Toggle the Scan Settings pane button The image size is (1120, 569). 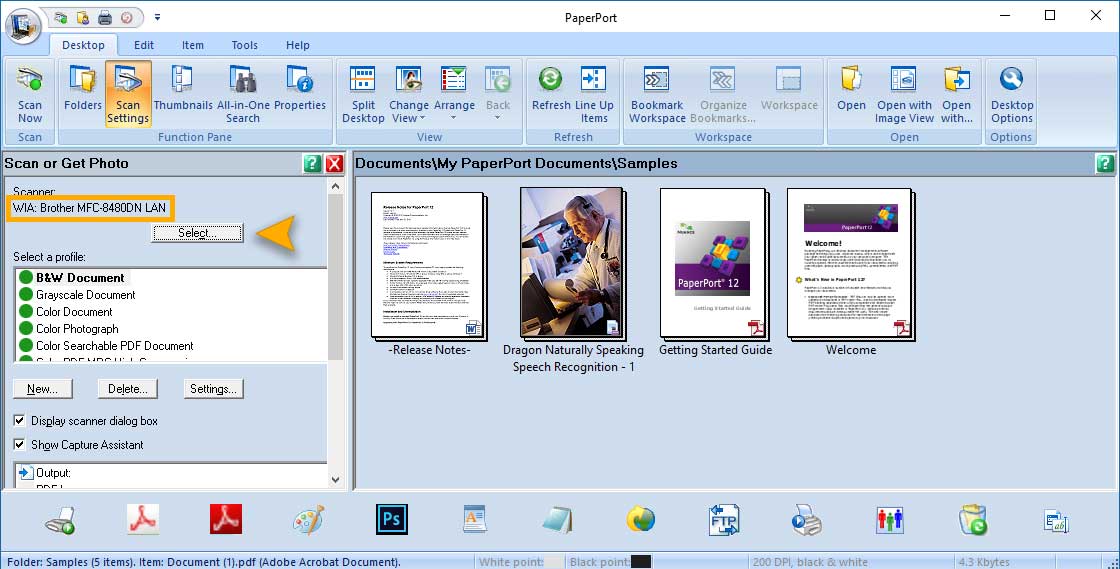[x=128, y=94]
